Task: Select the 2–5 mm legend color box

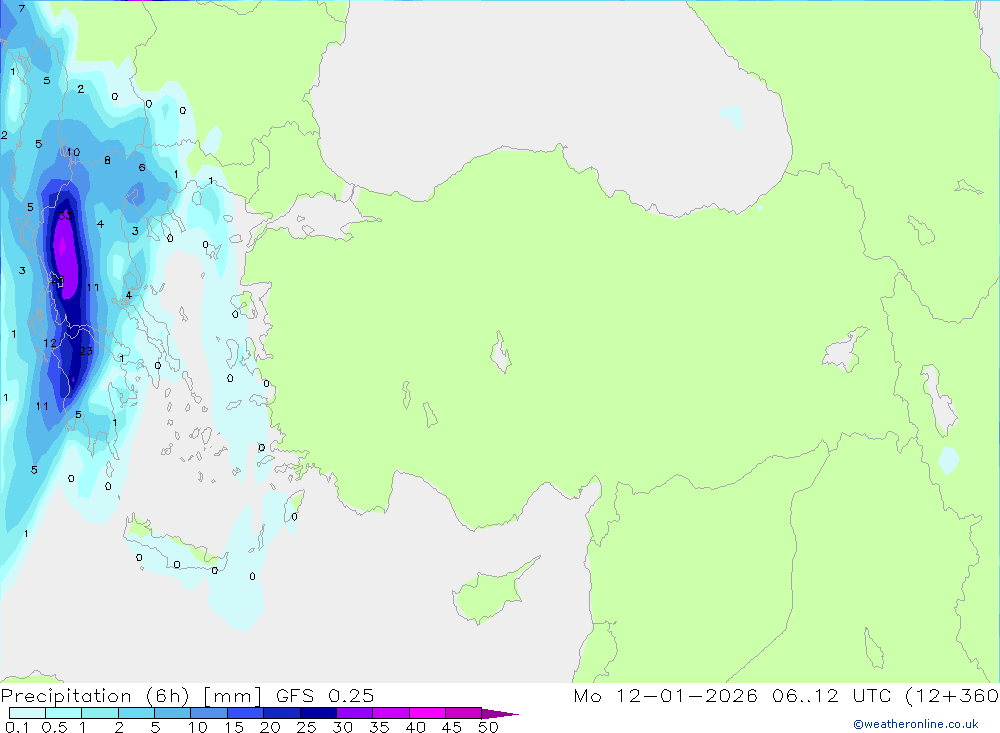Action: coord(136,713)
